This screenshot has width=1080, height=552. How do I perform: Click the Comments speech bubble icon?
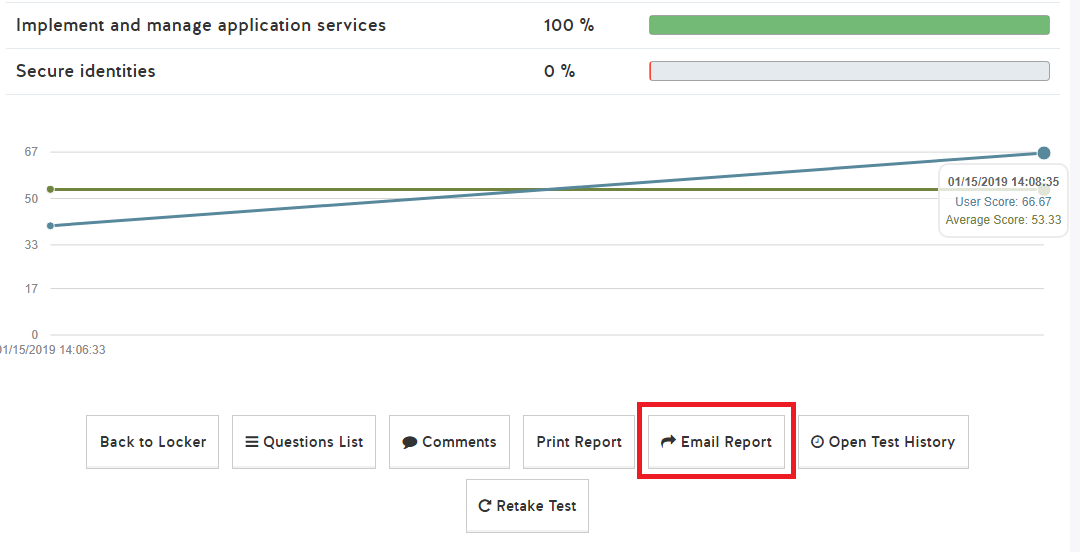410,442
